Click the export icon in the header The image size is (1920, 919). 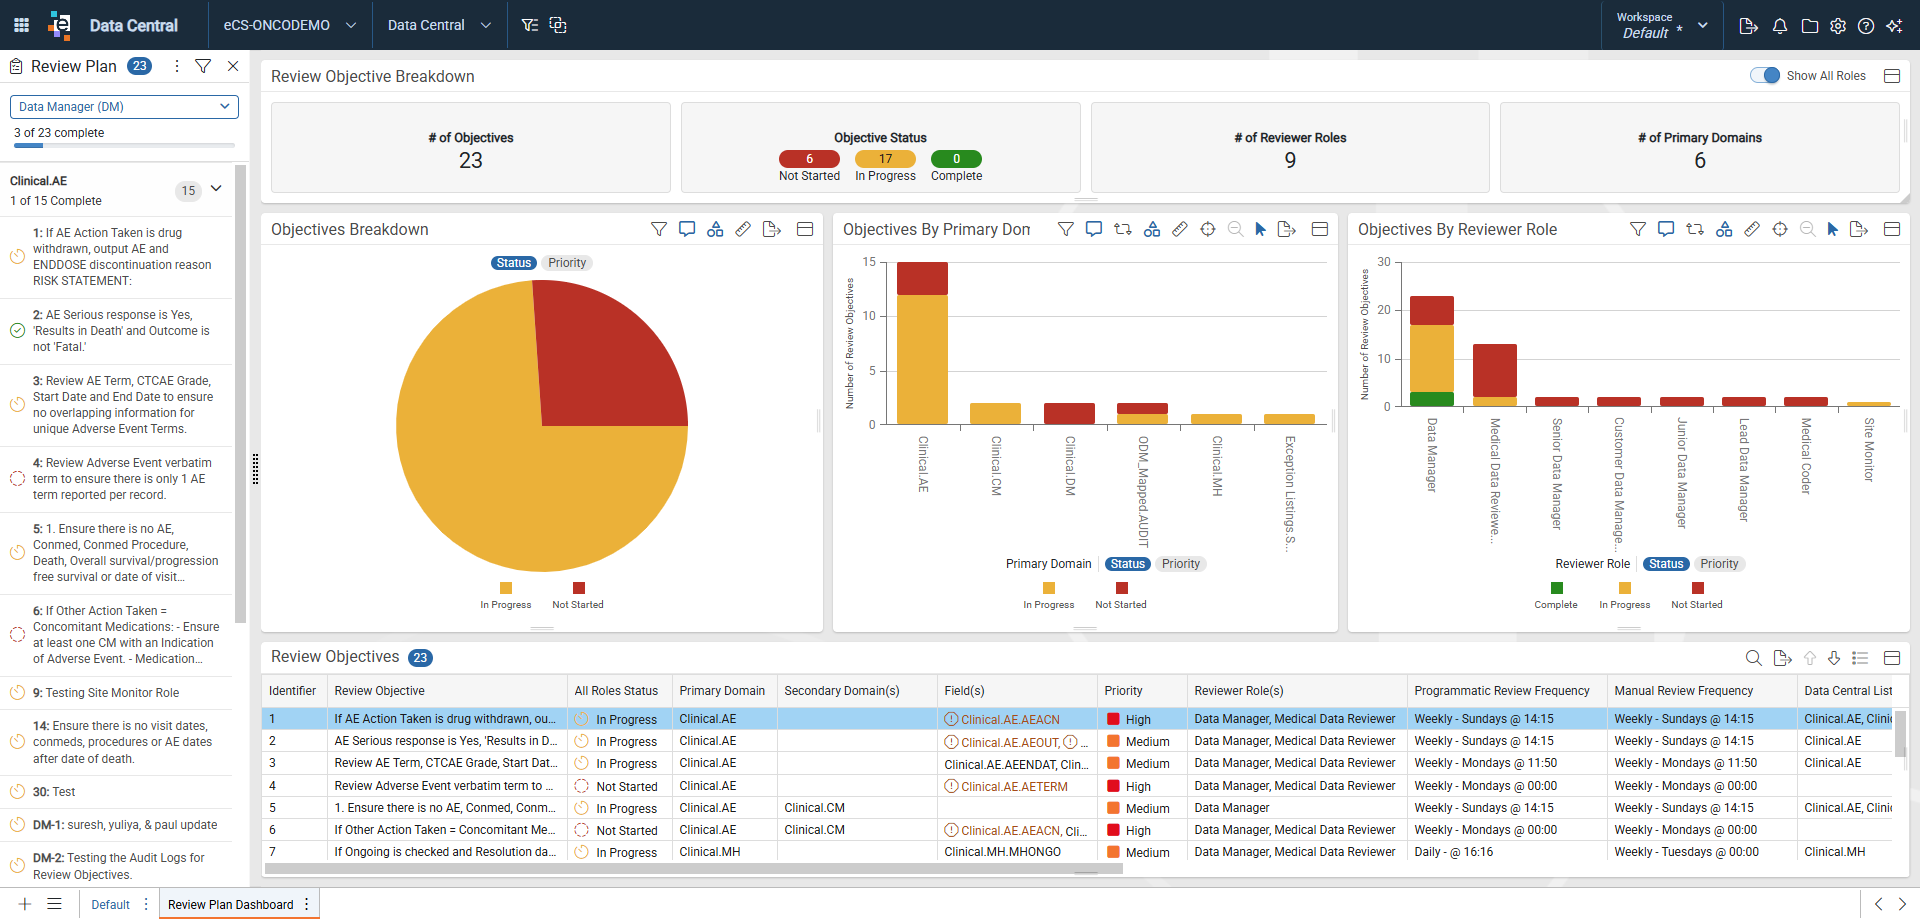click(1749, 26)
